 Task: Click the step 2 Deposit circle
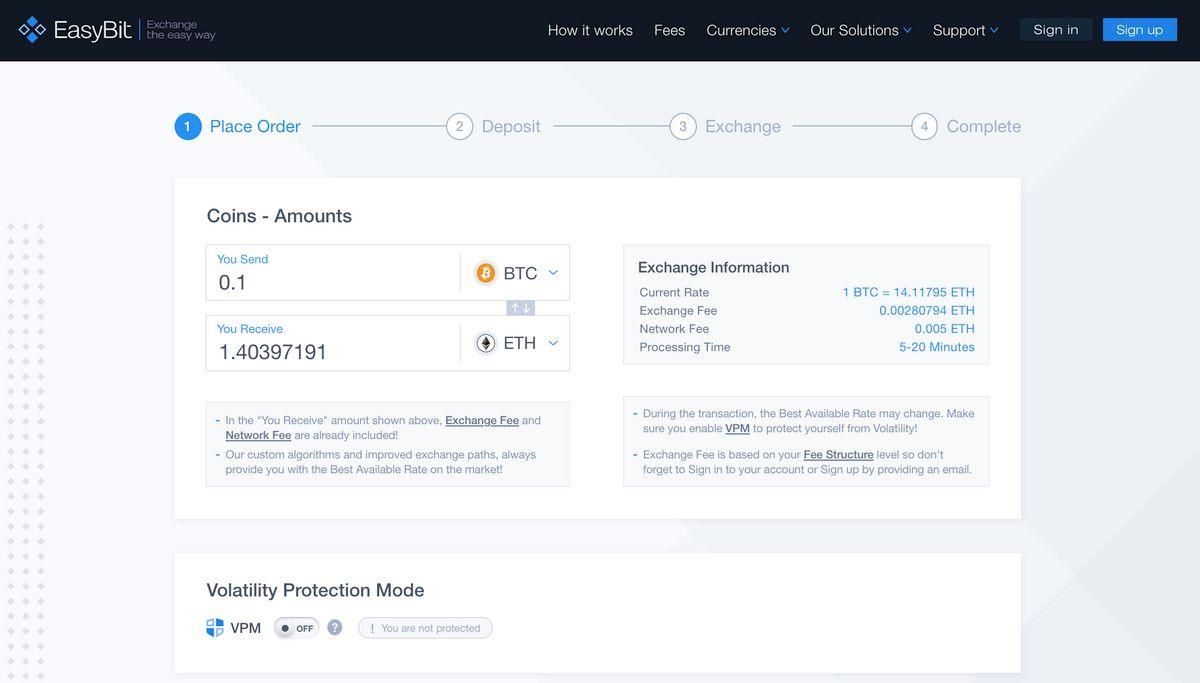(459, 126)
